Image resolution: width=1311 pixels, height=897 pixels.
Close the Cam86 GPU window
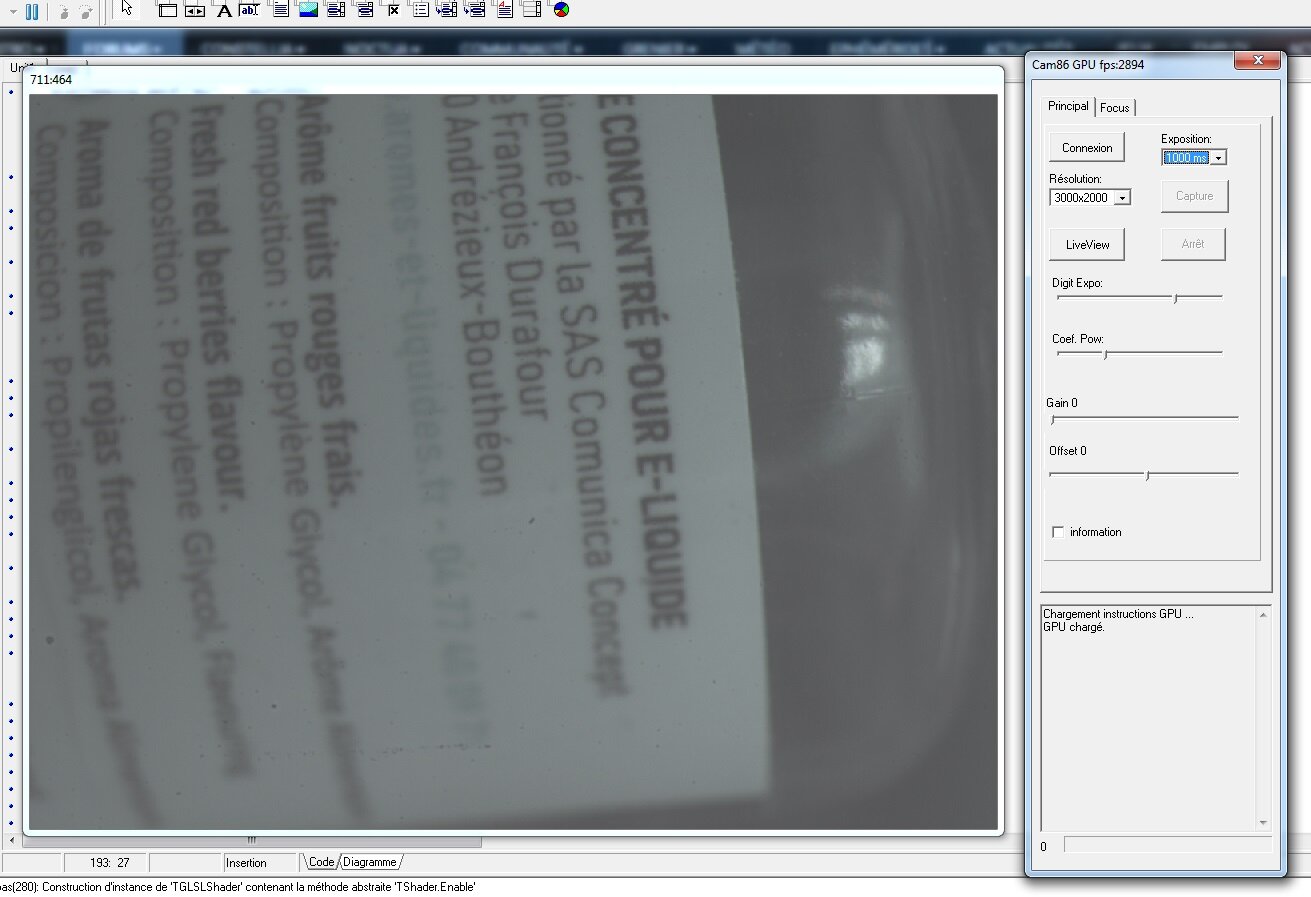point(1257,62)
